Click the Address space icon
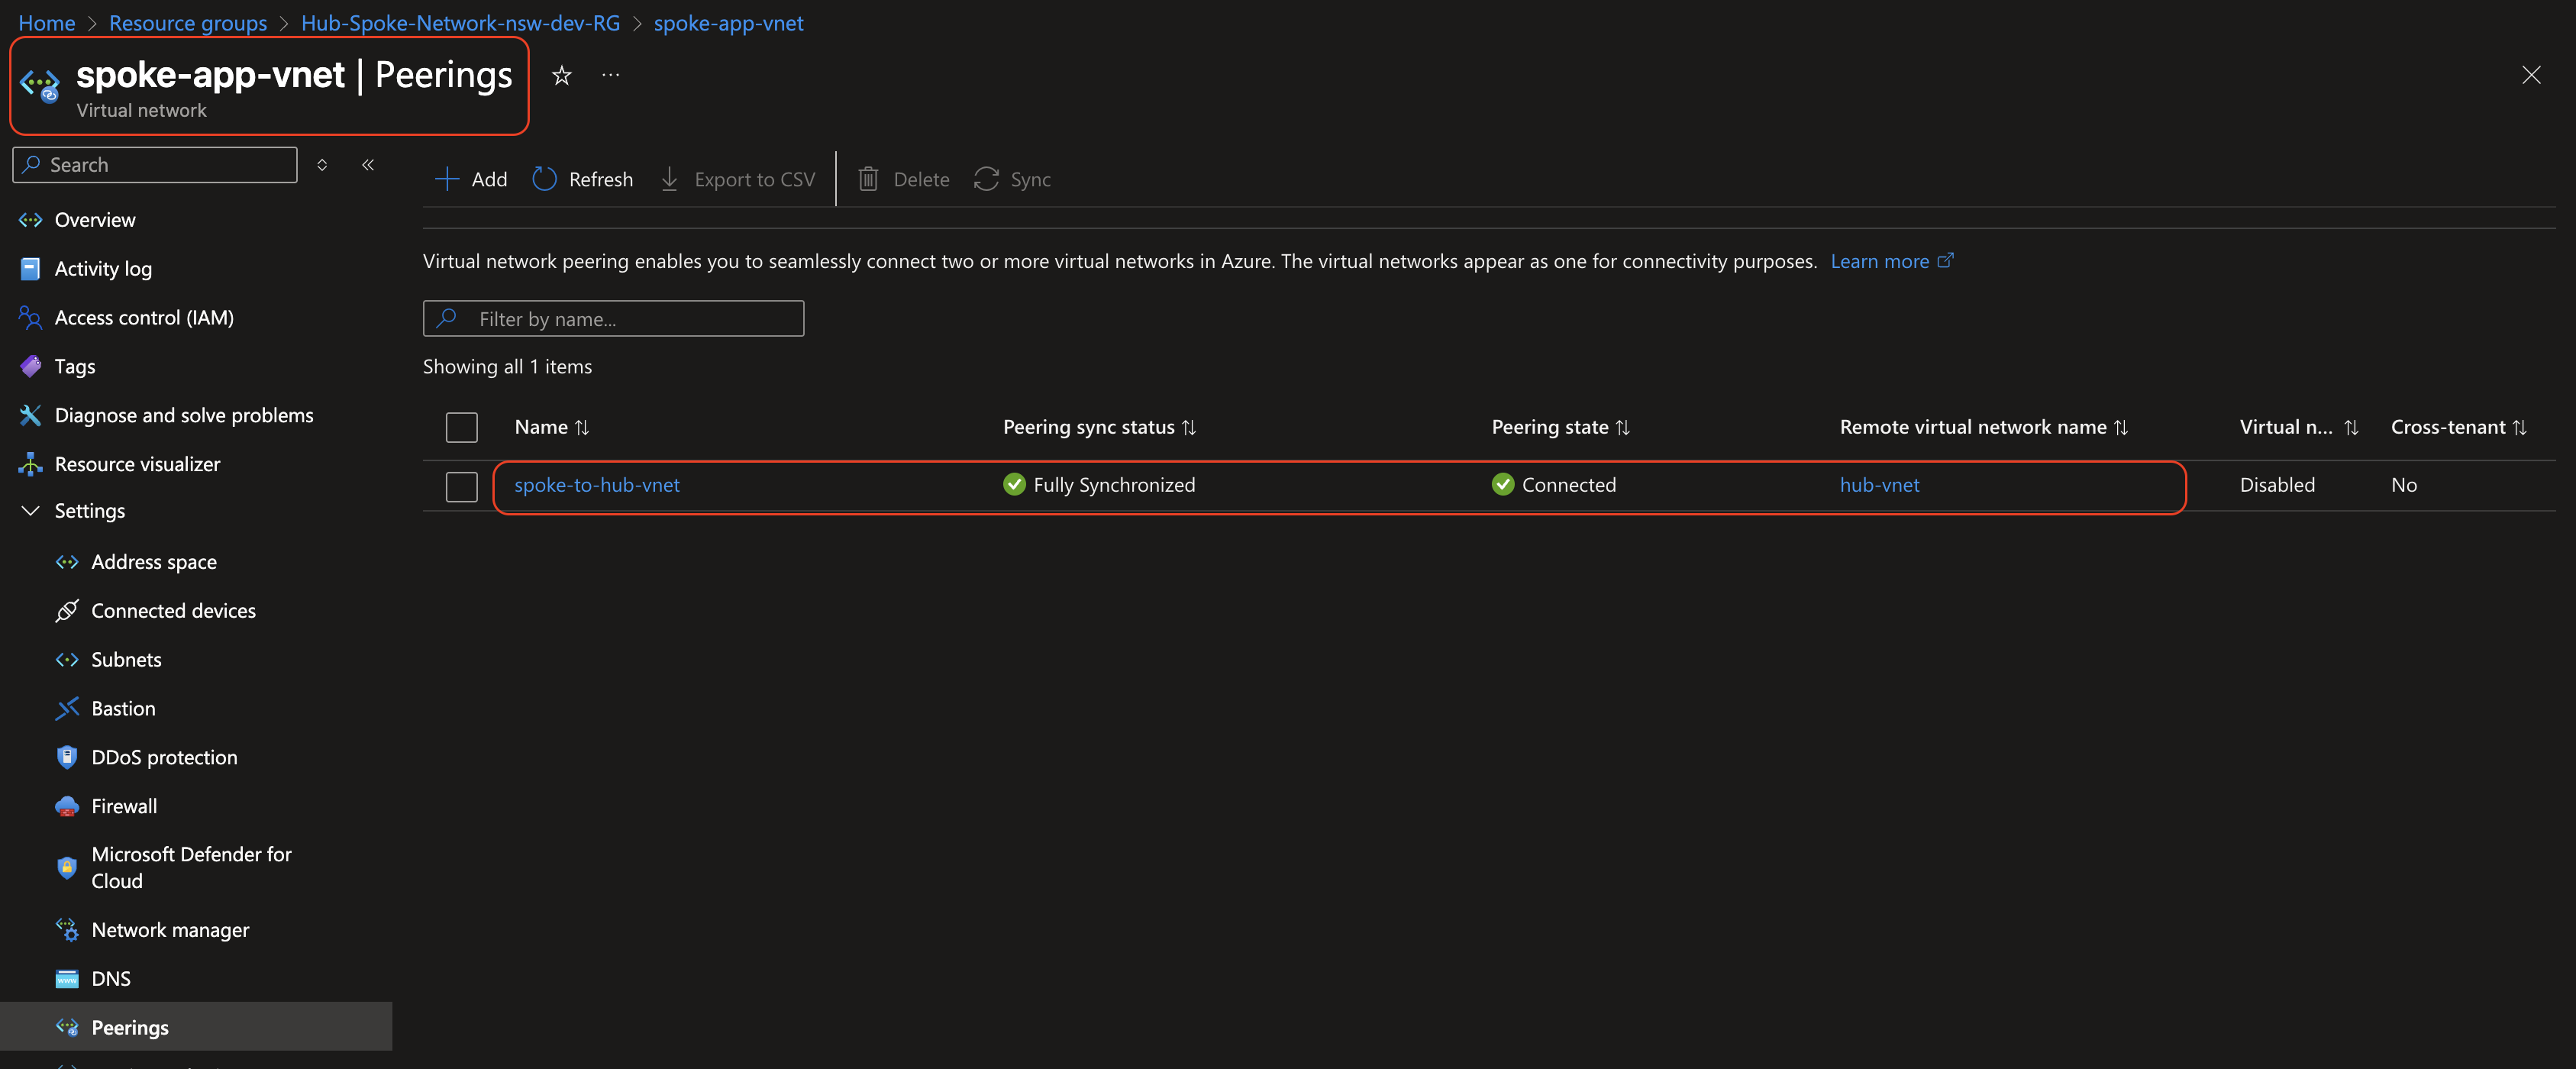This screenshot has width=2576, height=1069. point(67,561)
